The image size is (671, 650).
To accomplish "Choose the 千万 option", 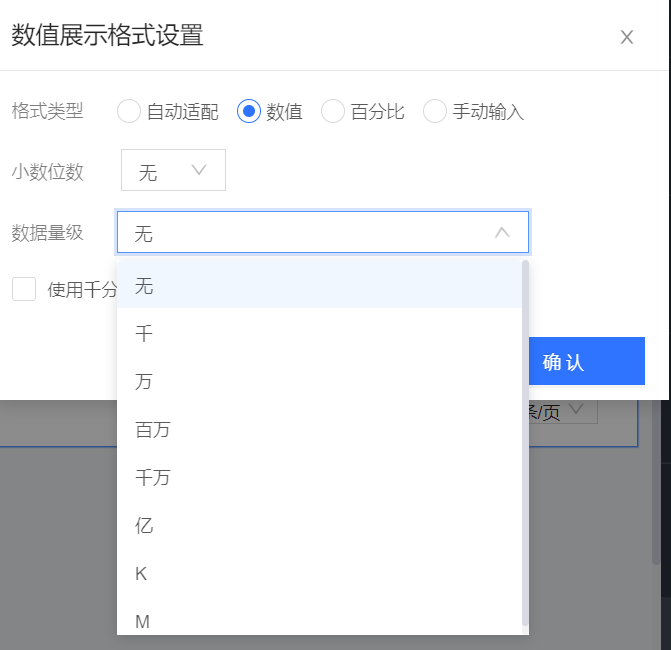I will [x=153, y=478].
